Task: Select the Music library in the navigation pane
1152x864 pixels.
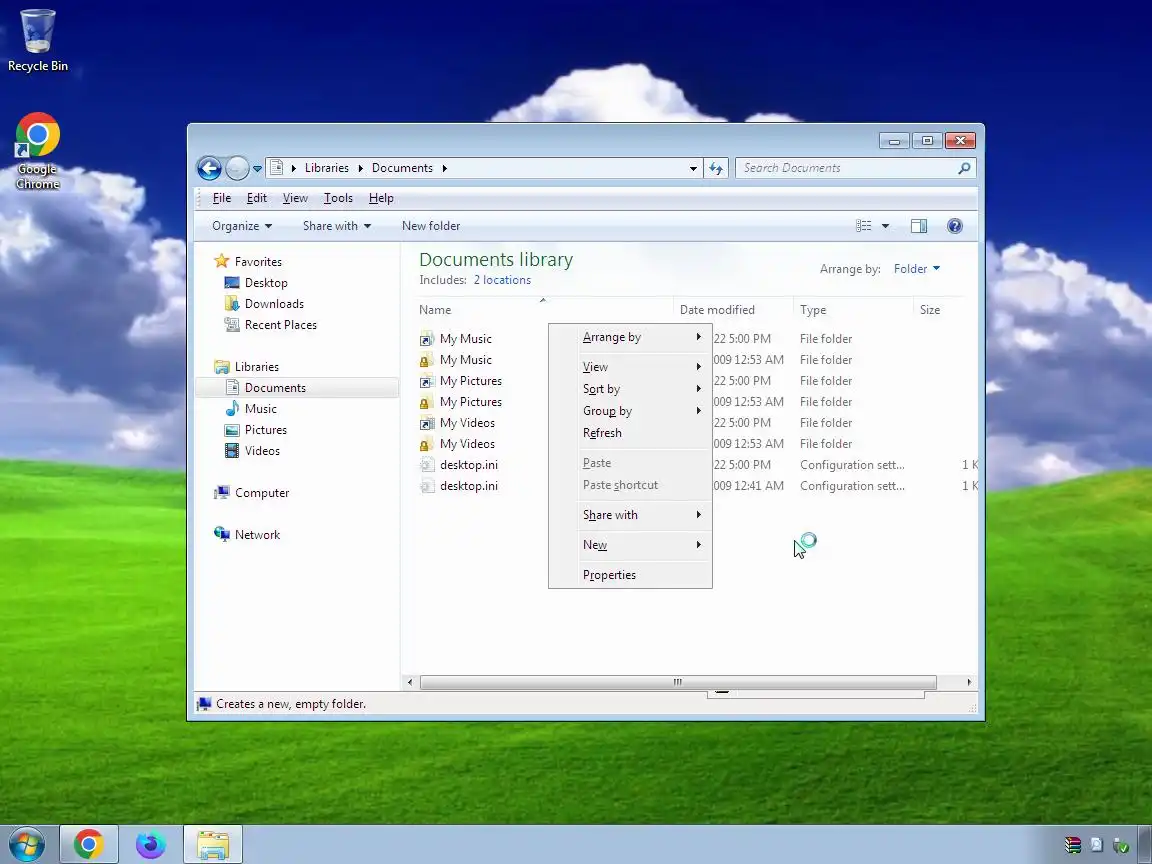Action: (x=260, y=408)
